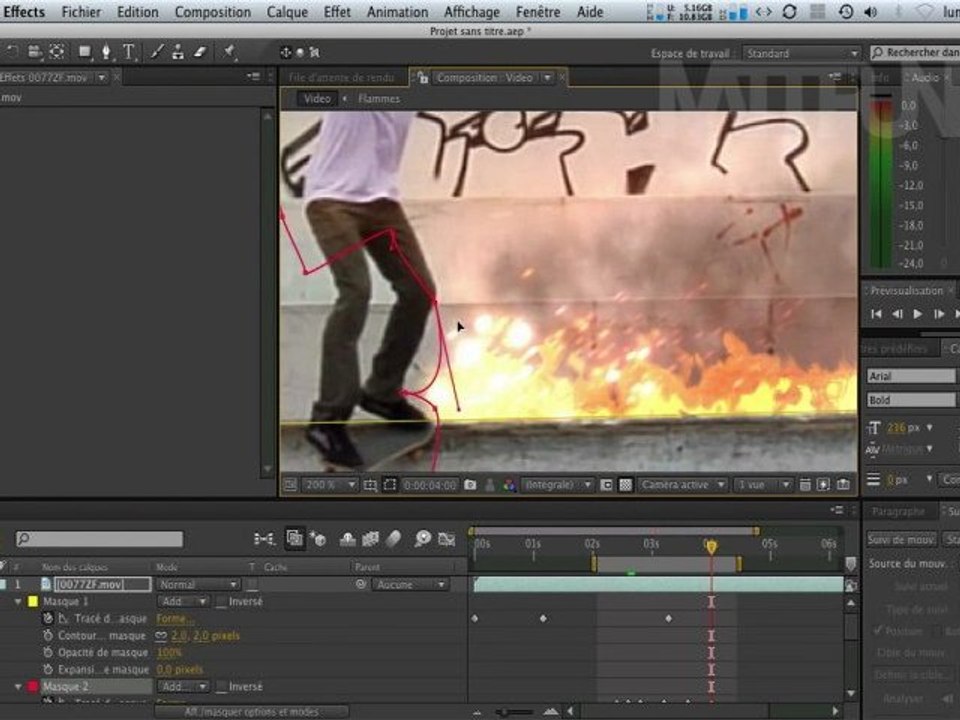Toggle stopwatch for Contour masque
The height and width of the screenshot is (720, 960).
click(x=48, y=636)
